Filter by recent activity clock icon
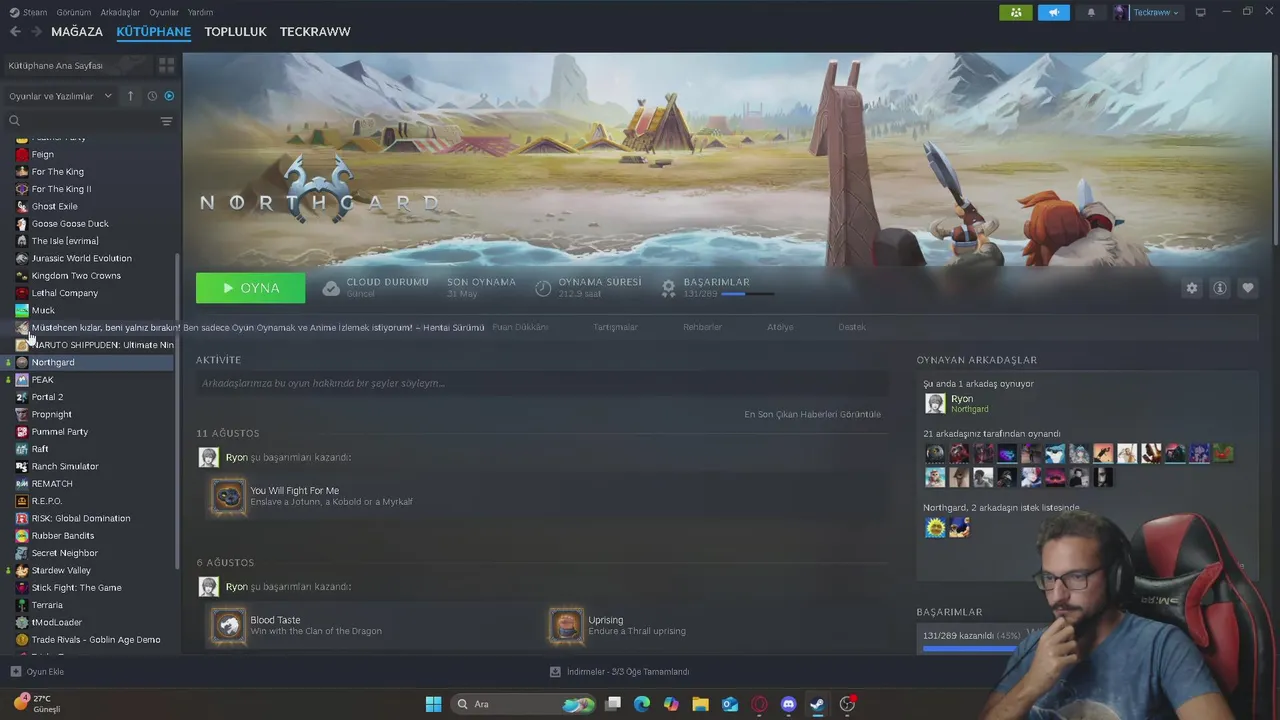1280x720 pixels. (152, 96)
